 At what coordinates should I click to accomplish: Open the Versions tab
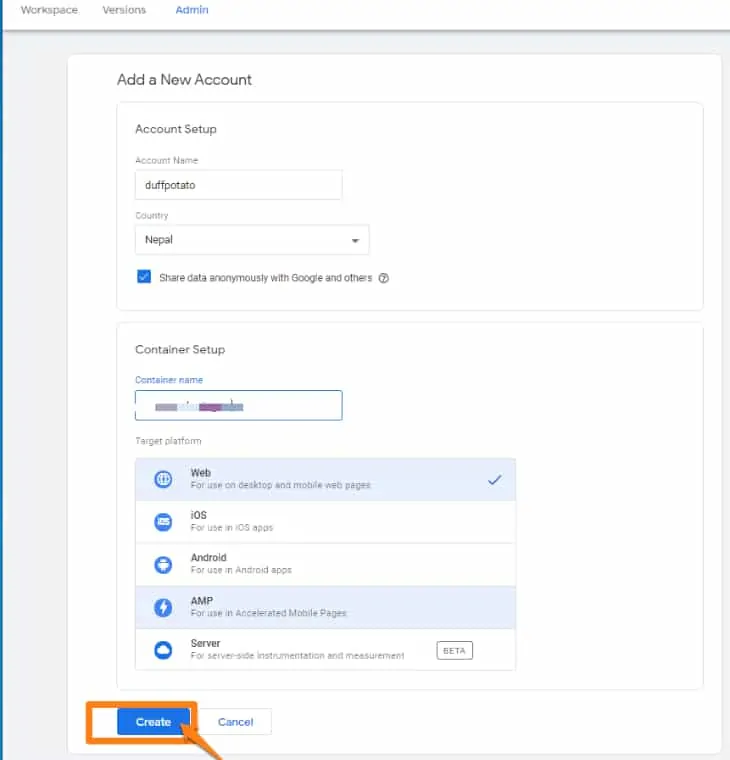tap(124, 10)
